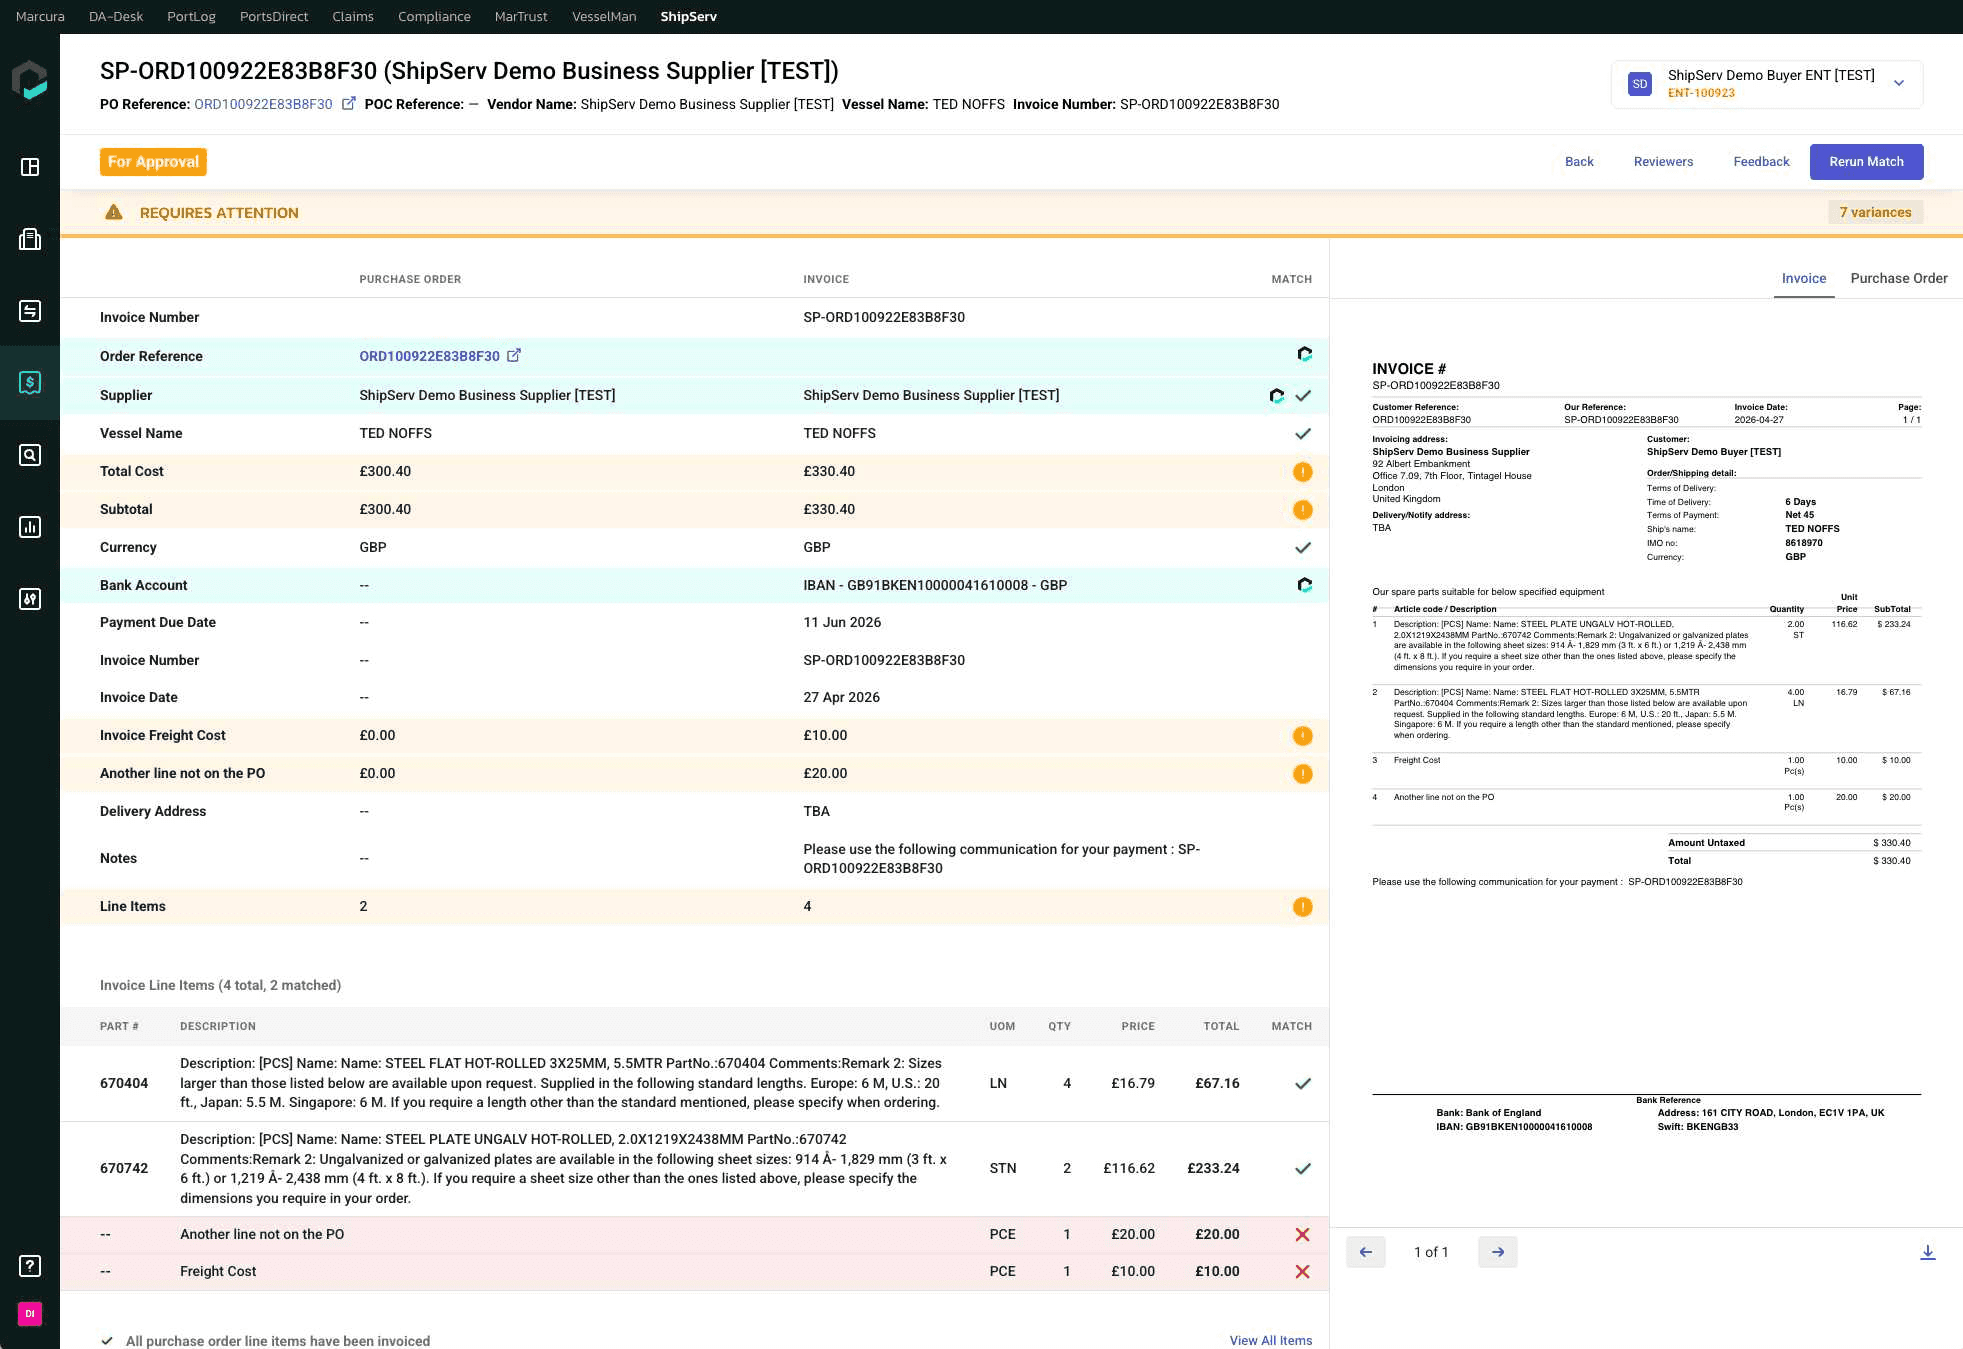Click the orange variance icon for Invoice Freight Cost
The image size is (1963, 1349).
pyautogui.click(x=1302, y=736)
